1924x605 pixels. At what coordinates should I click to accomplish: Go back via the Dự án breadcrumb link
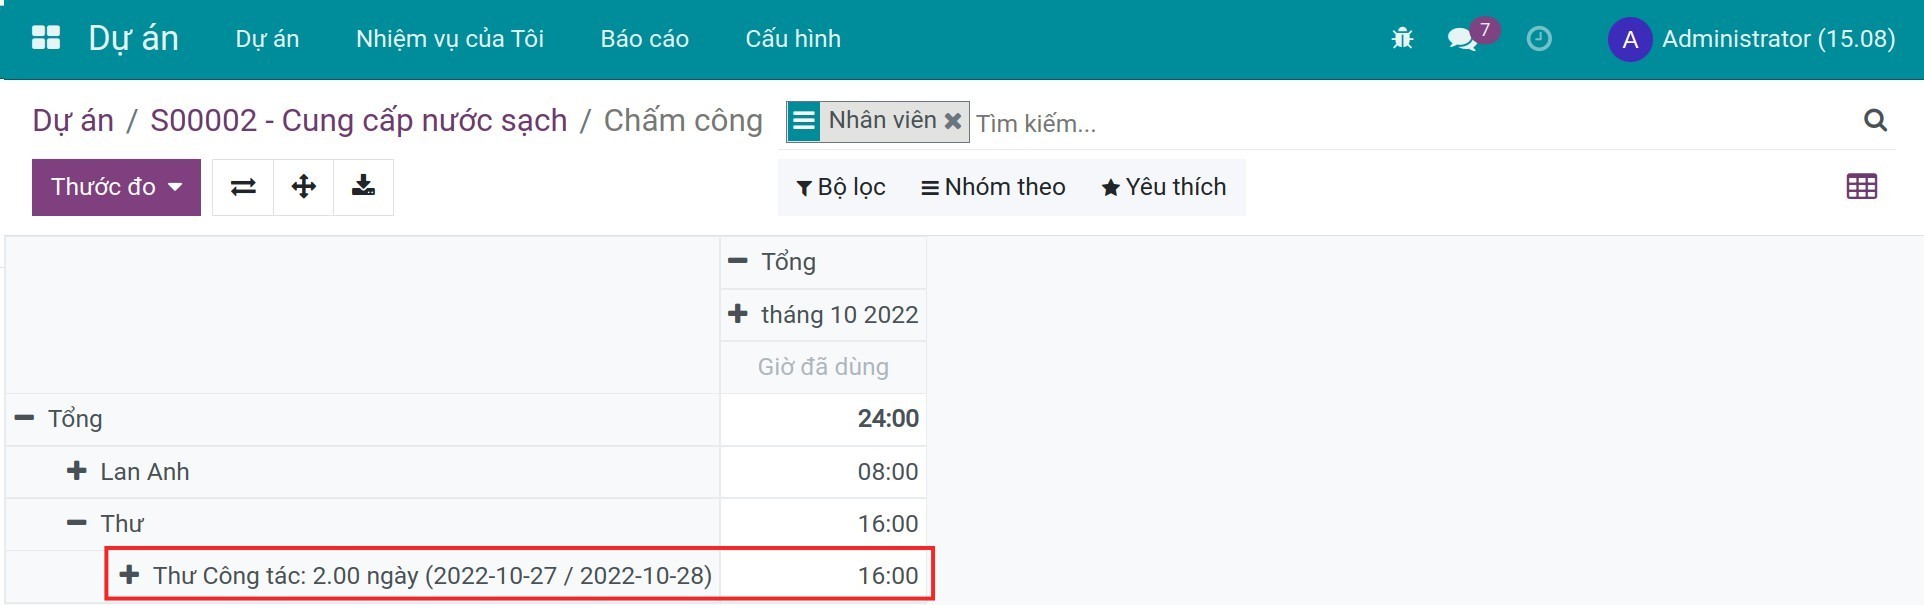pyautogui.click(x=71, y=120)
